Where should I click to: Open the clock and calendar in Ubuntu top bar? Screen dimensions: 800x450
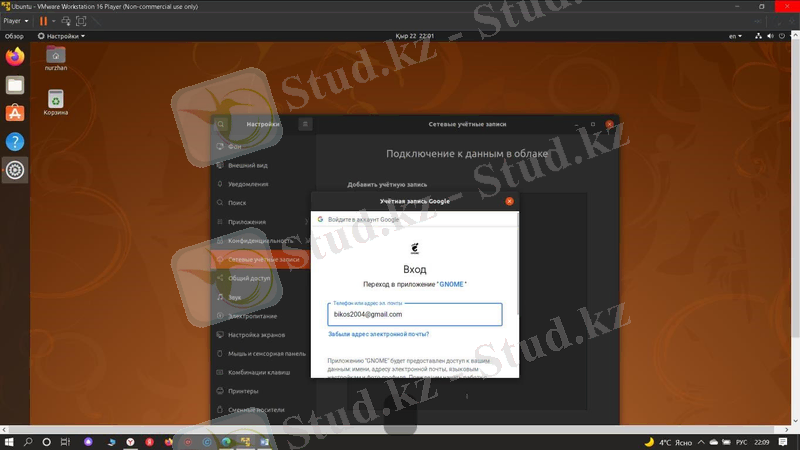pyautogui.click(x=414, y=36)
